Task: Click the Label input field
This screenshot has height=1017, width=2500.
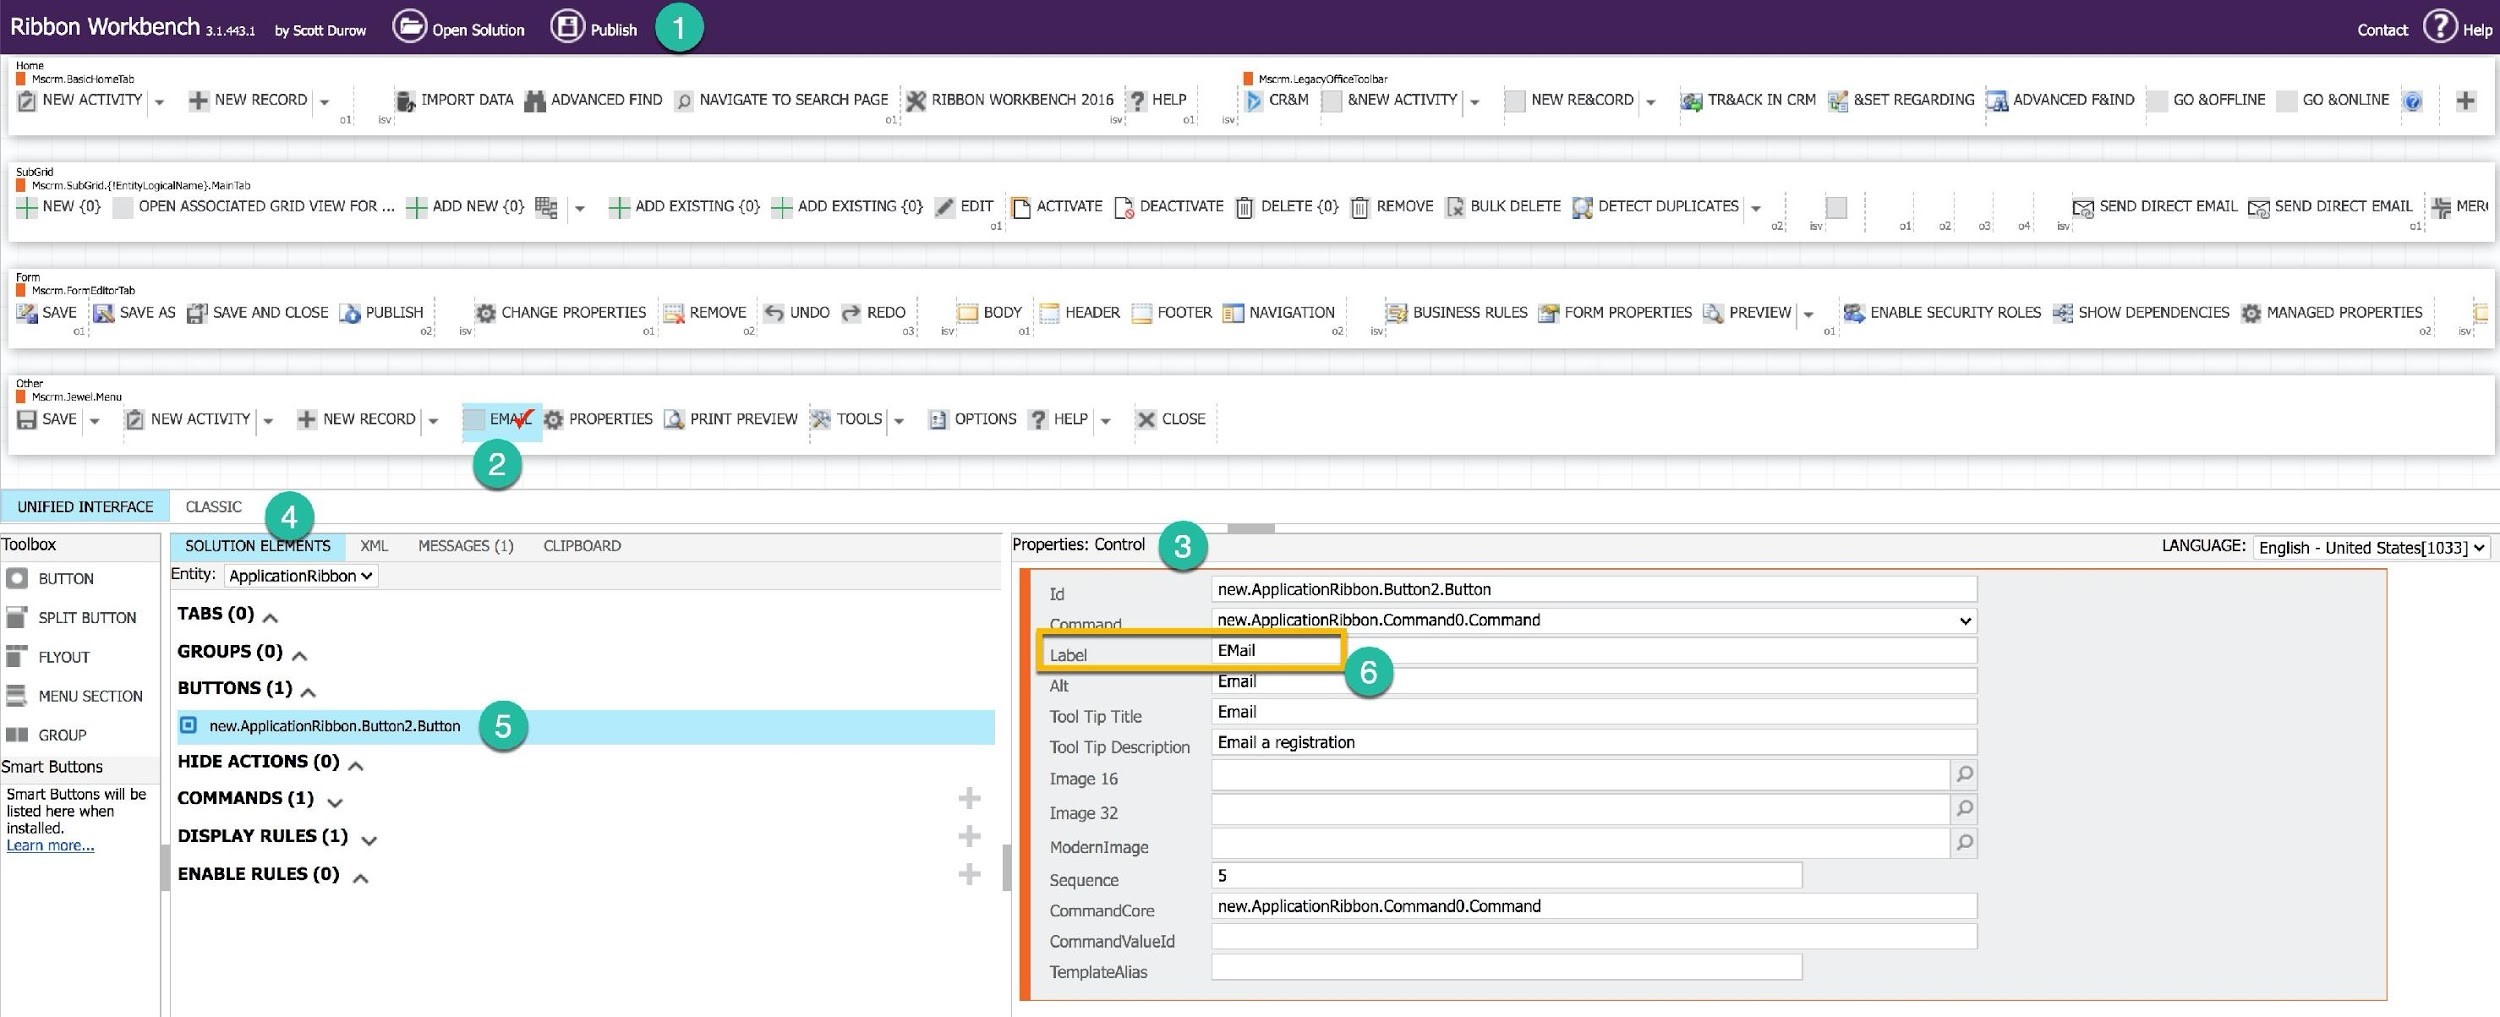Action: pos(1594,651)
